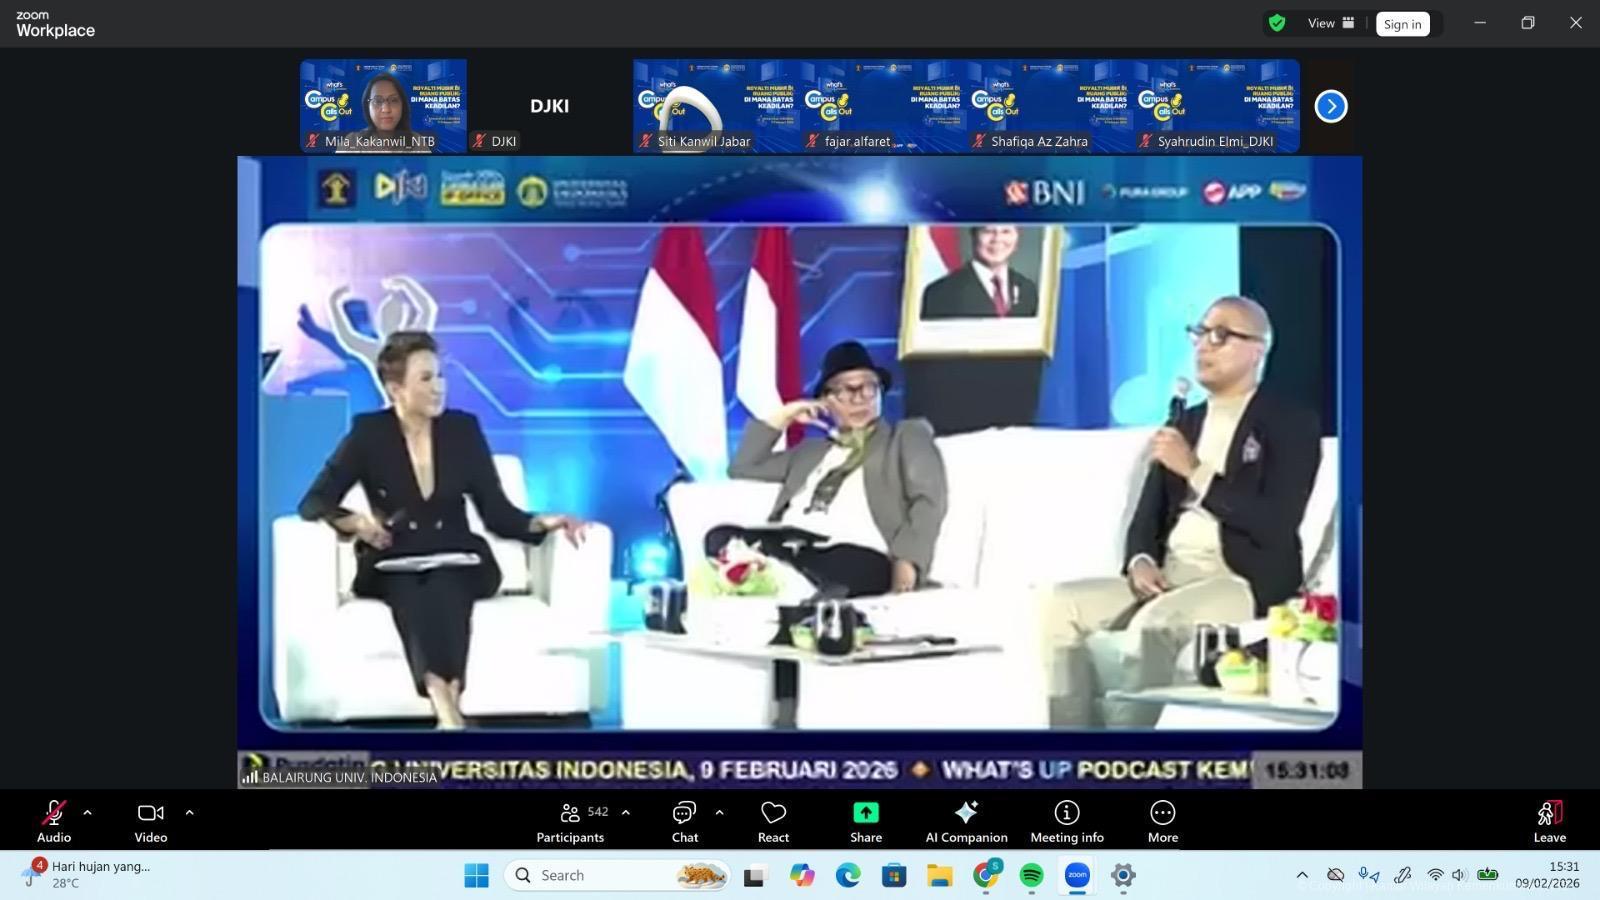Open the Participants panel
Image resolution: width=1600 pixels, height=900 pixels.
(570, 822)
